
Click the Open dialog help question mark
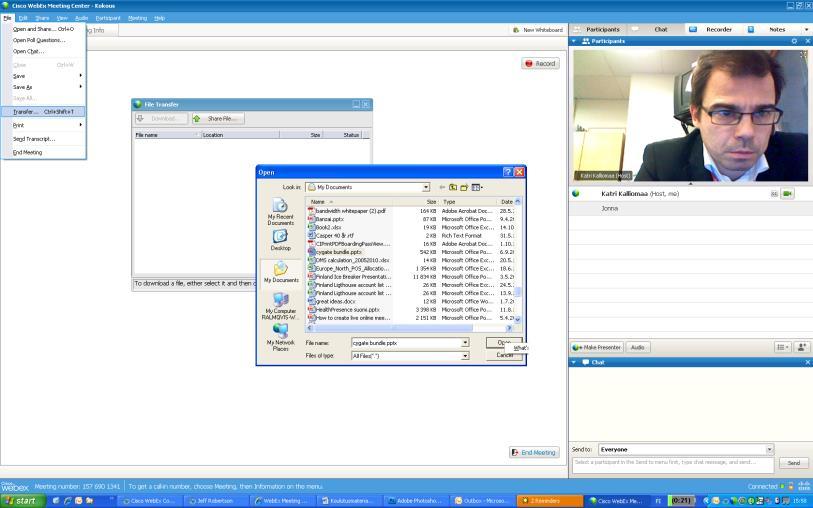point(508,172)
